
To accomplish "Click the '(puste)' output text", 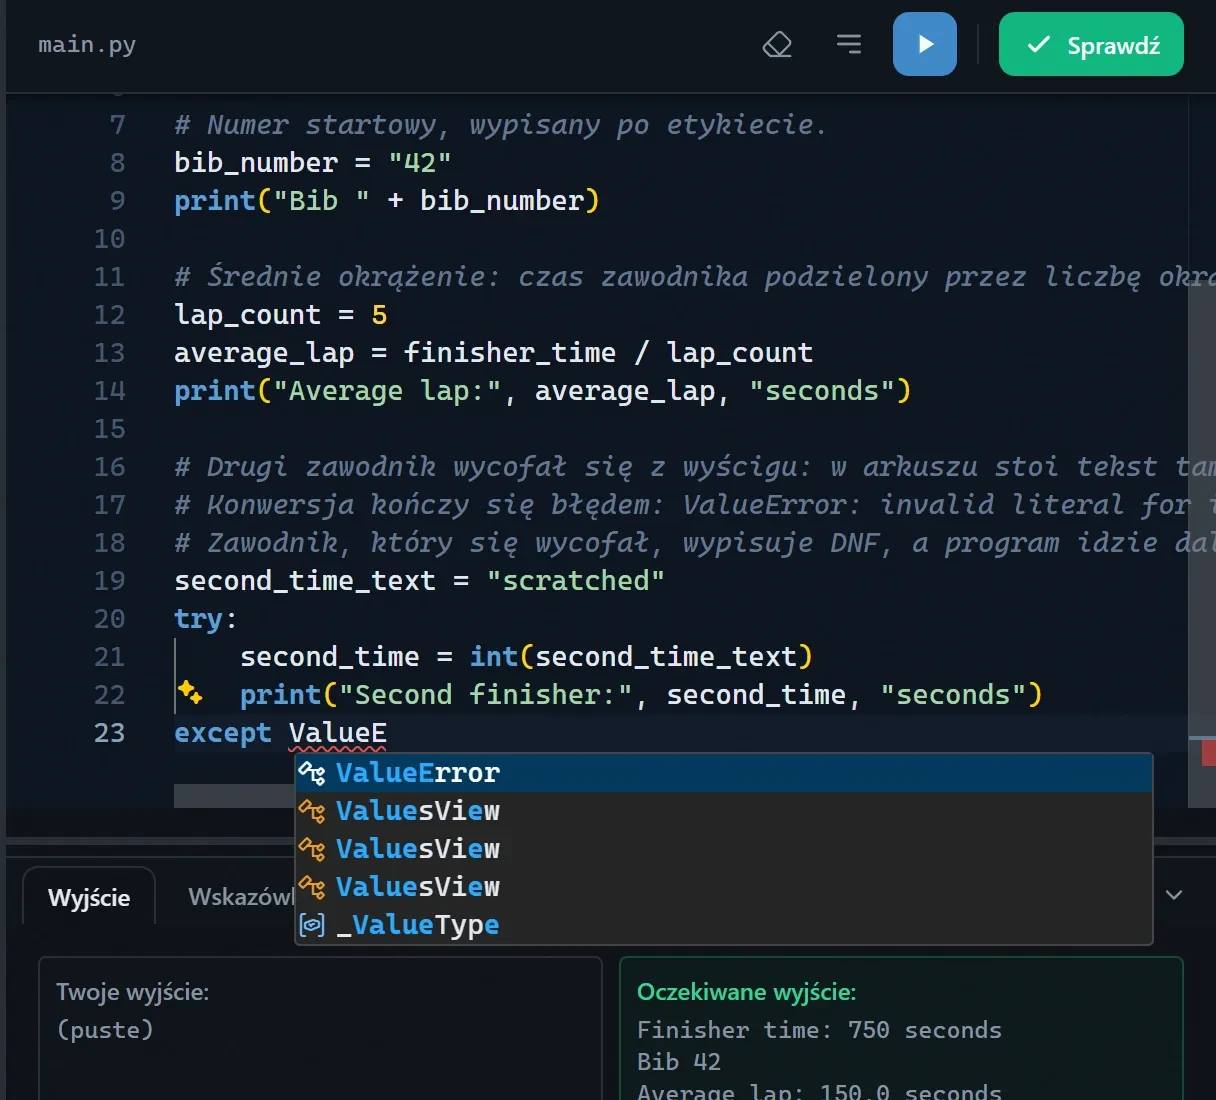I will (105, 1030).
